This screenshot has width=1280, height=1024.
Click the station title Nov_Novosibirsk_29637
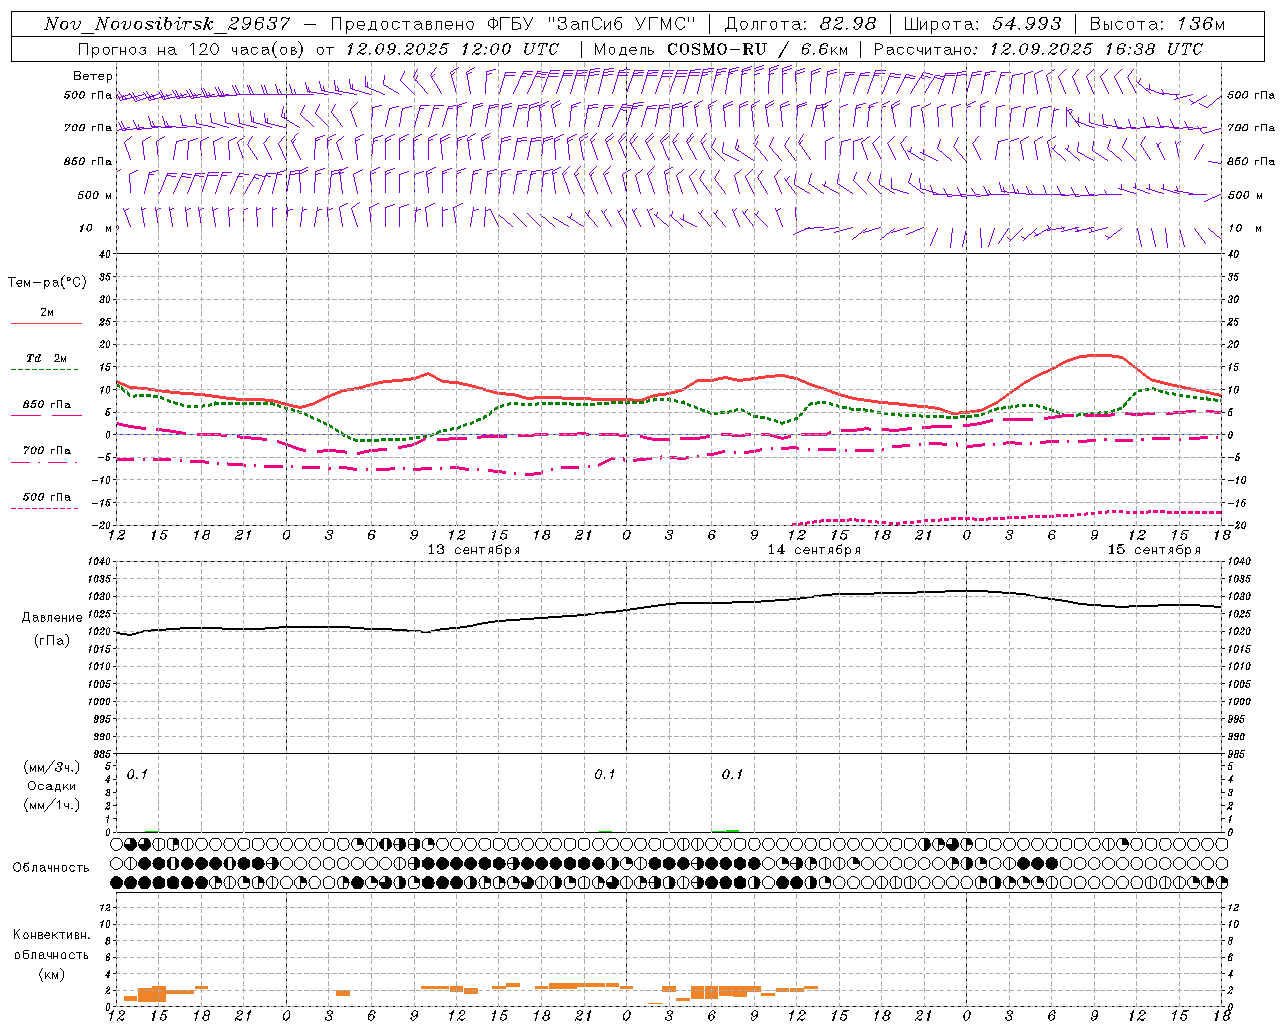(x=167, y=24)
